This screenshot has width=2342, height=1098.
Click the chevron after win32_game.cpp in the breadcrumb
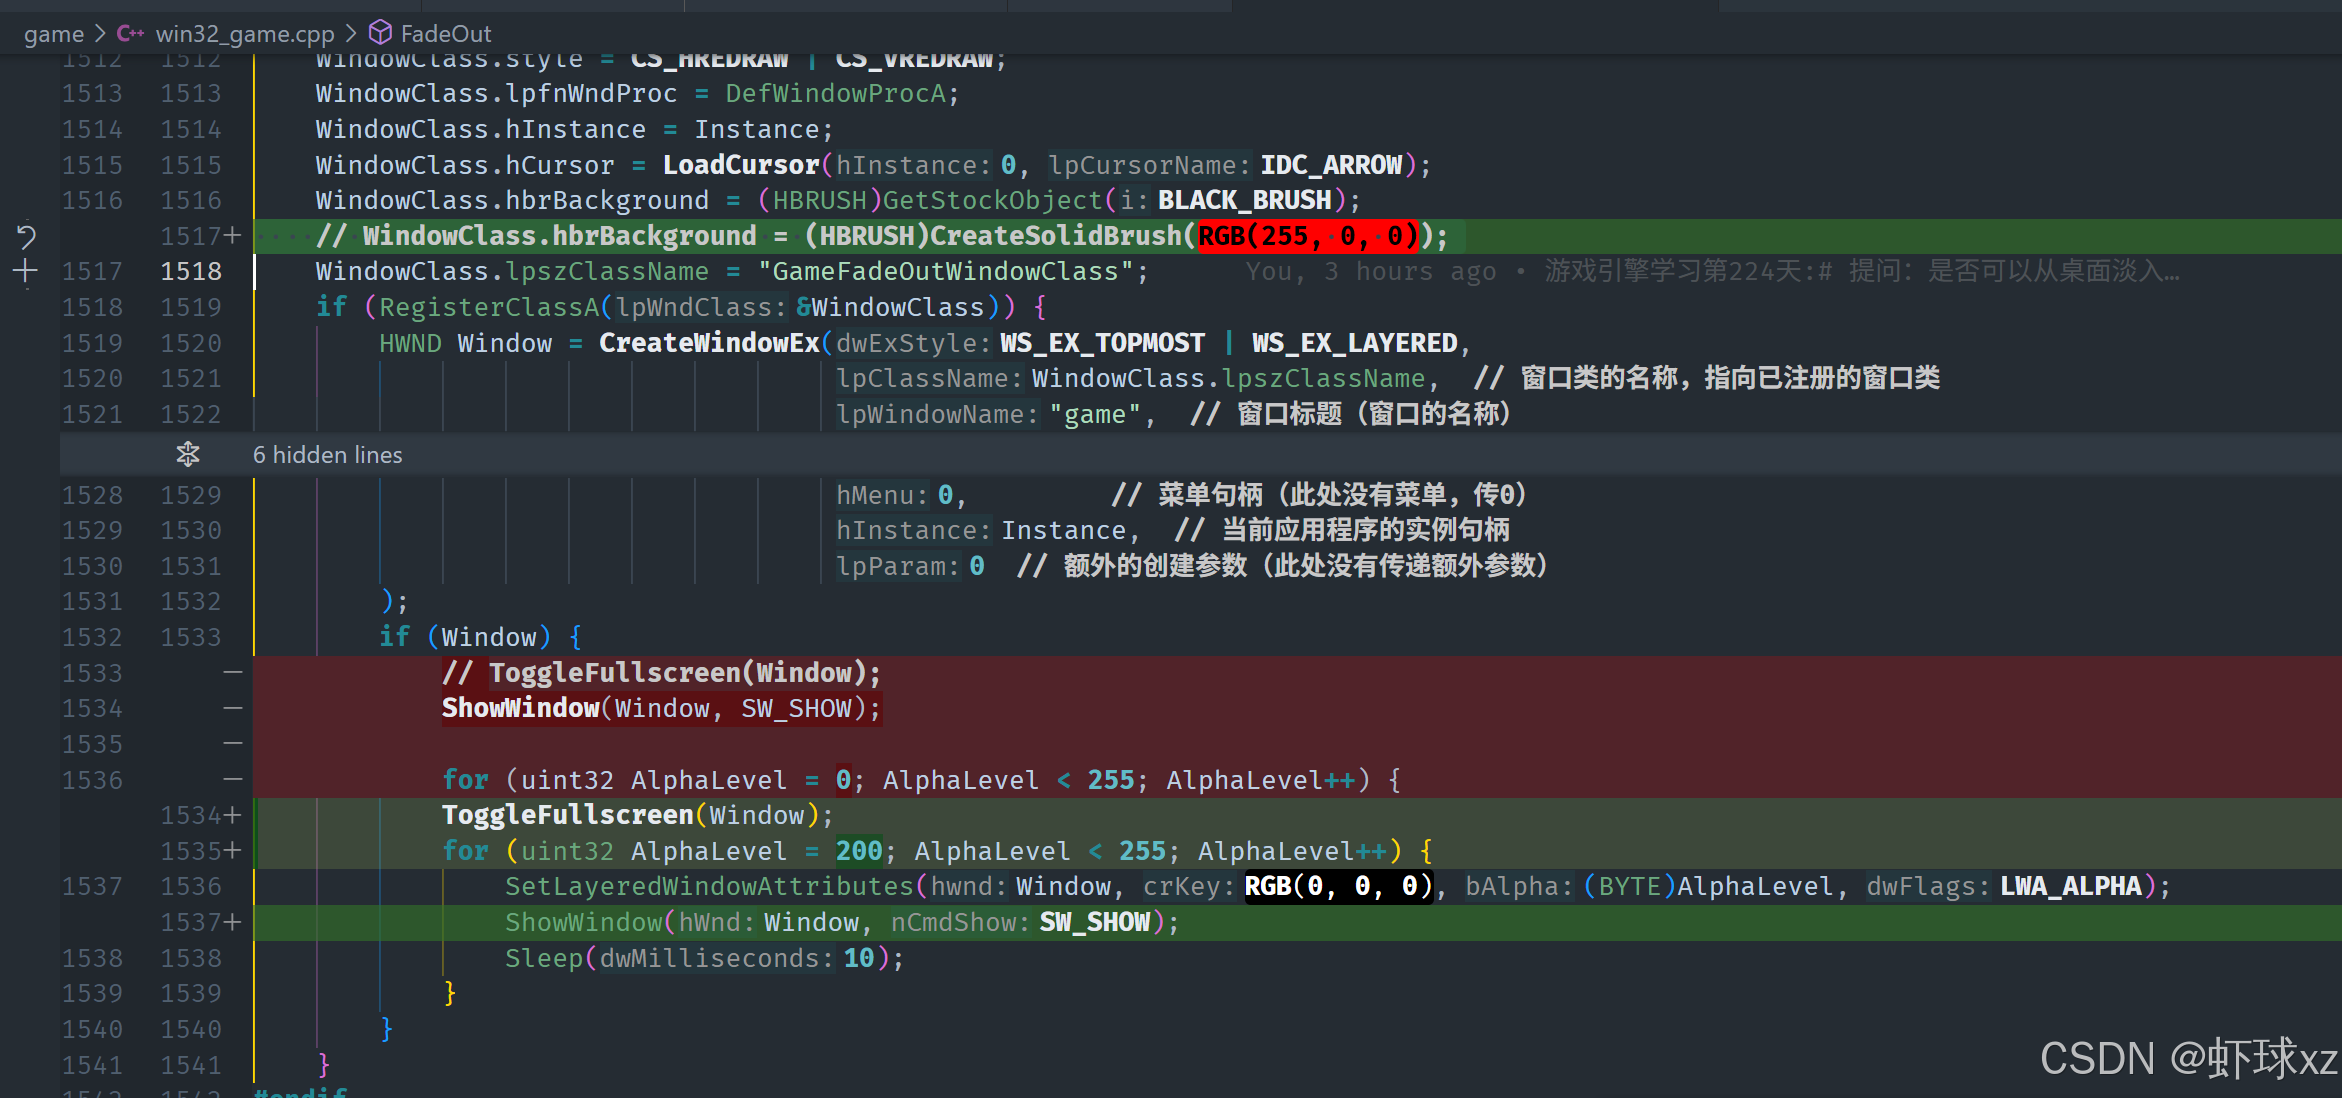point(351,33)
